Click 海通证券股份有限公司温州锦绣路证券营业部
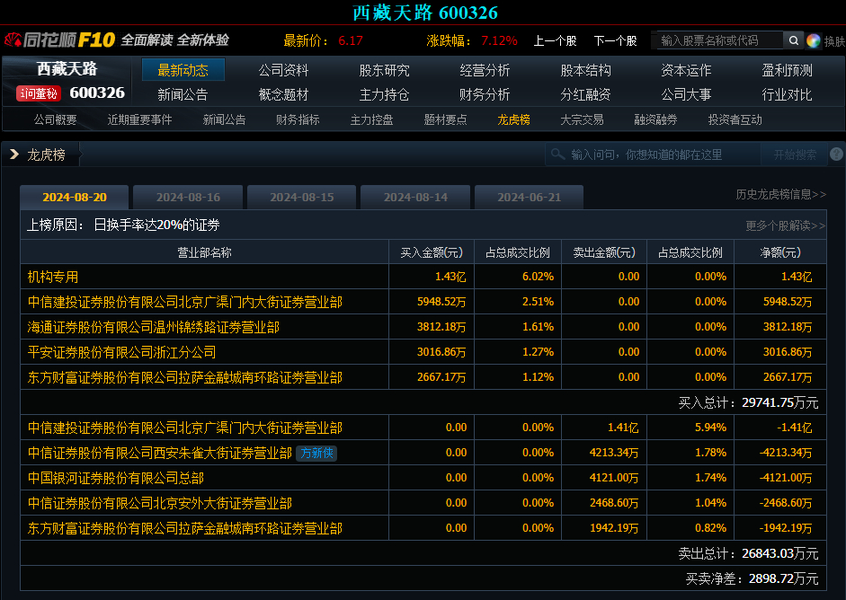846x600 pixels. click(x=153, y=327)
